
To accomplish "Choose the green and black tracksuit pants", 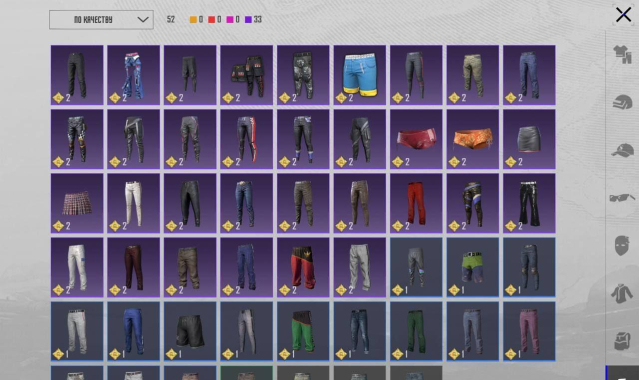I will pos(303,331).
